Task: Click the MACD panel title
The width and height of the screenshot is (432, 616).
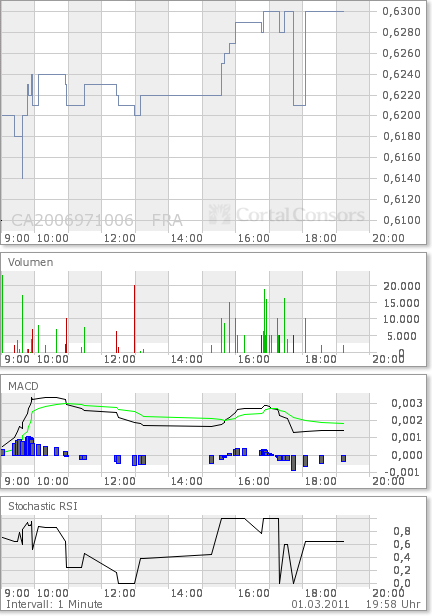Action: 23,386
